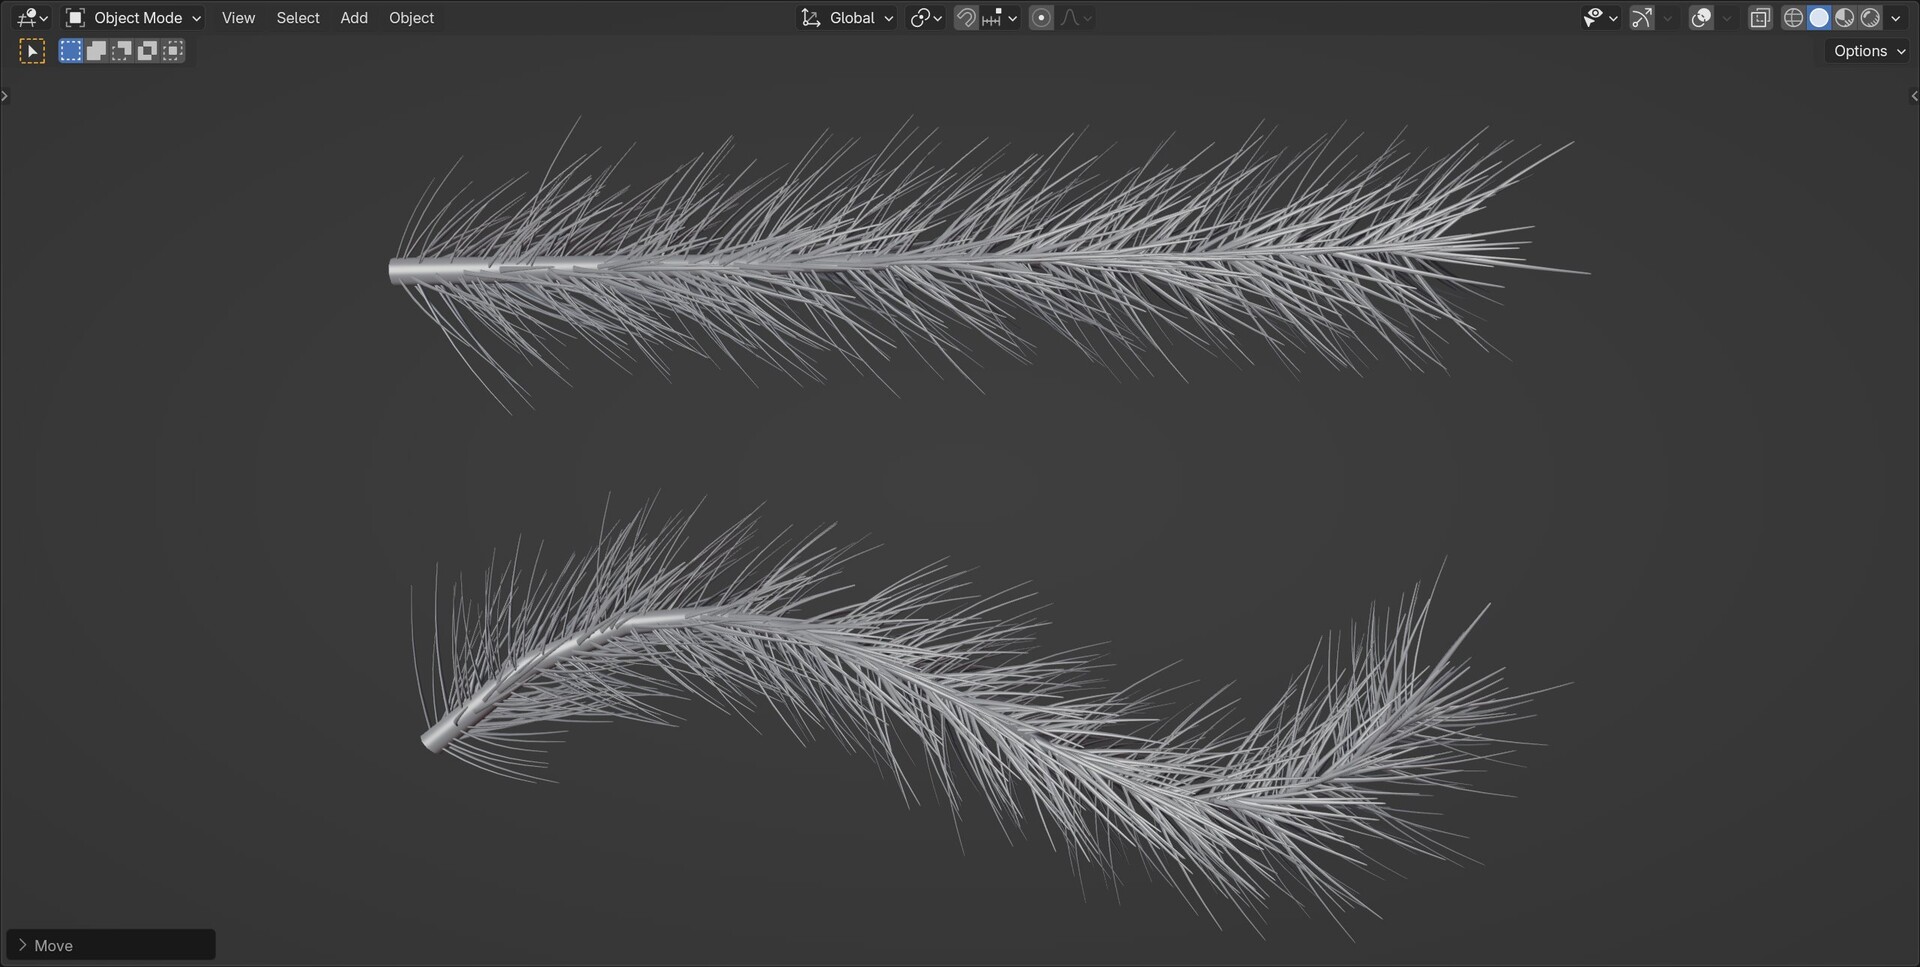Open the Select menu

(x=297, y=17)
